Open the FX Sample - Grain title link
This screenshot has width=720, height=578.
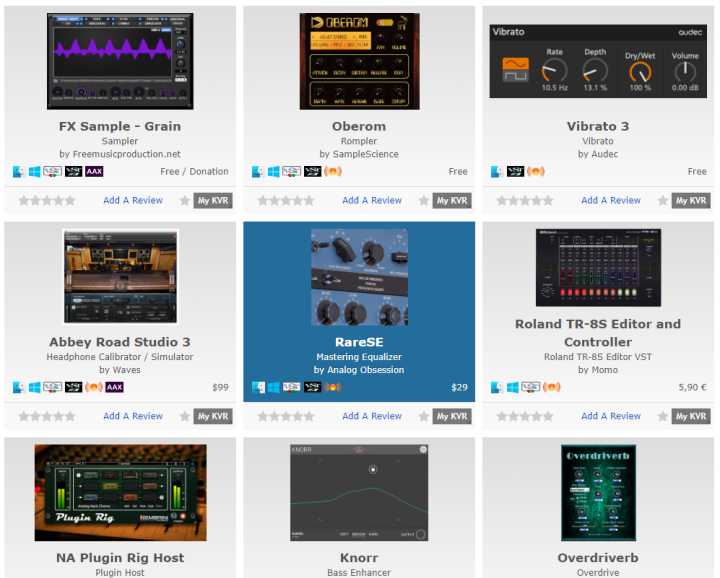pyautogui.click(x=120, y=126)
